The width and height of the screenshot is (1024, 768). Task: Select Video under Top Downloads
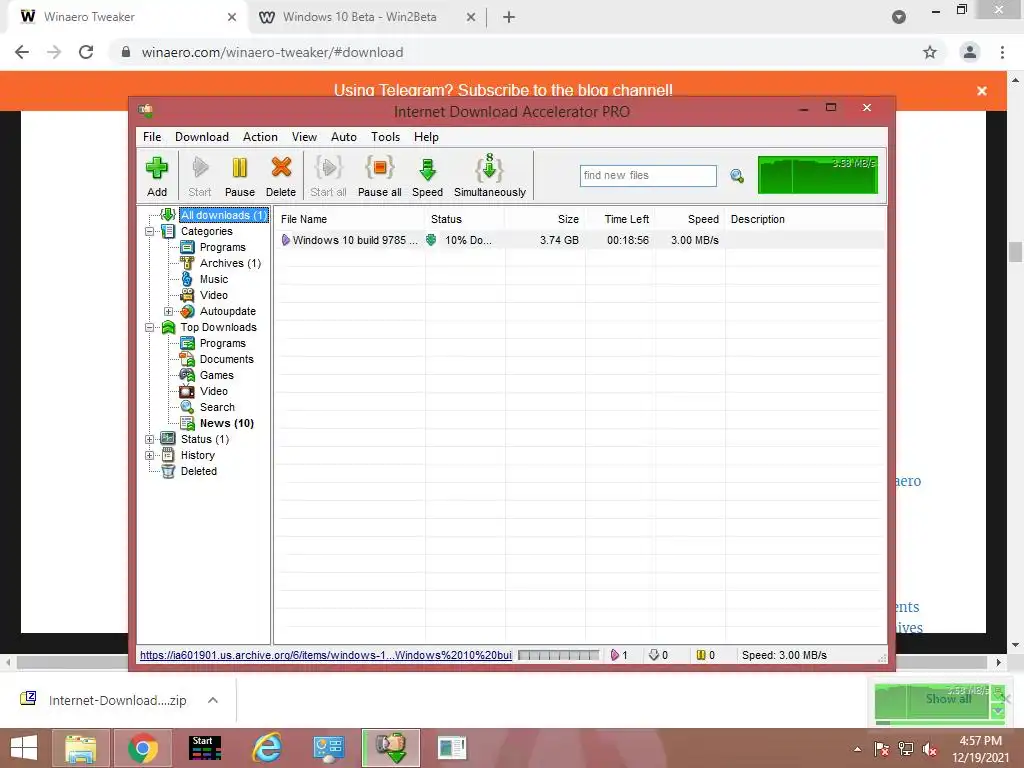(x=214, y=391)
